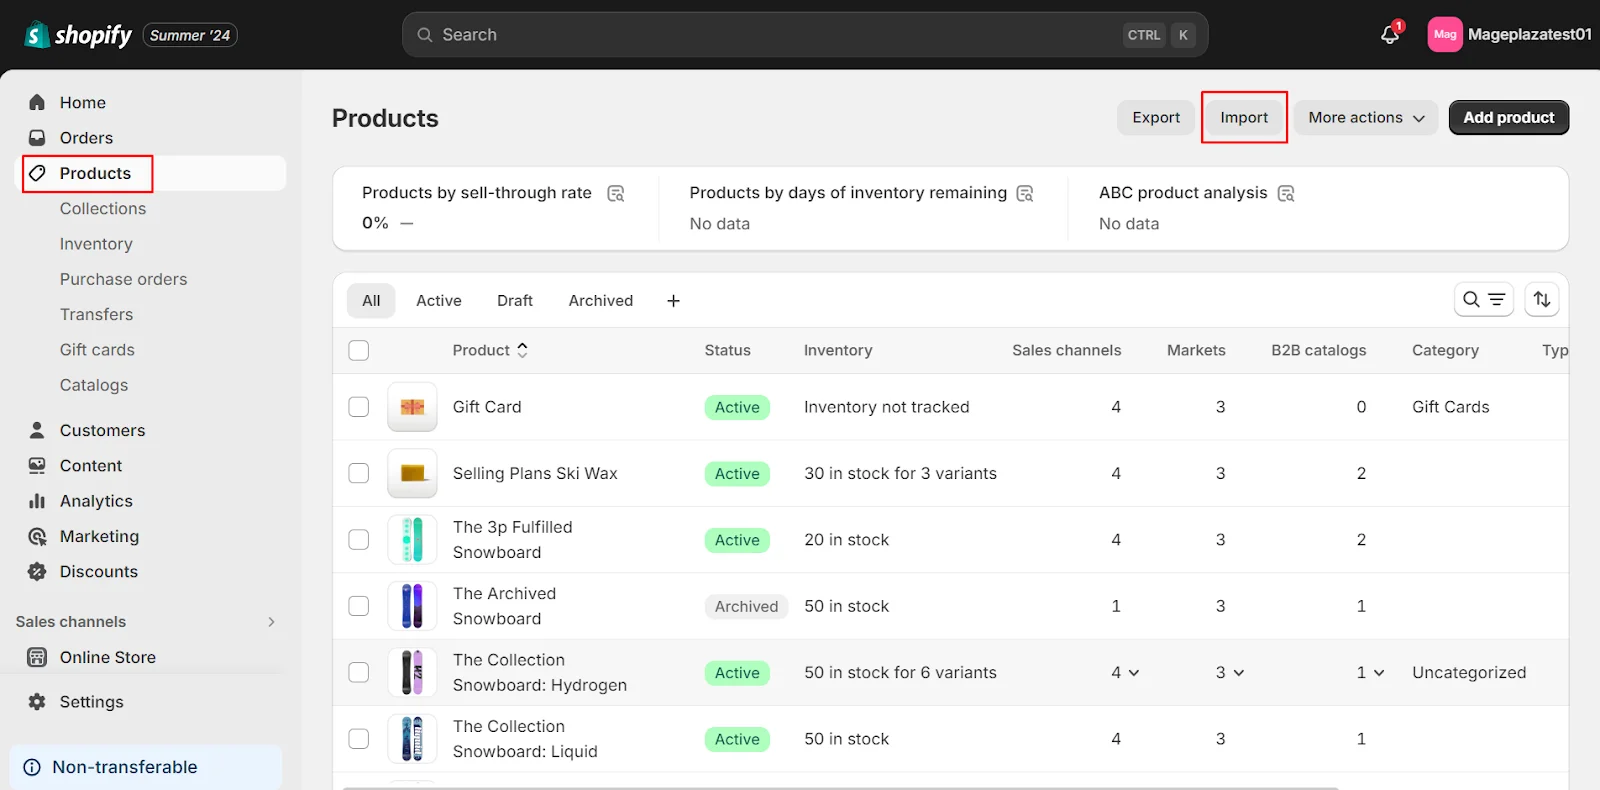Click the Add product button

[x=1509, y=118]
